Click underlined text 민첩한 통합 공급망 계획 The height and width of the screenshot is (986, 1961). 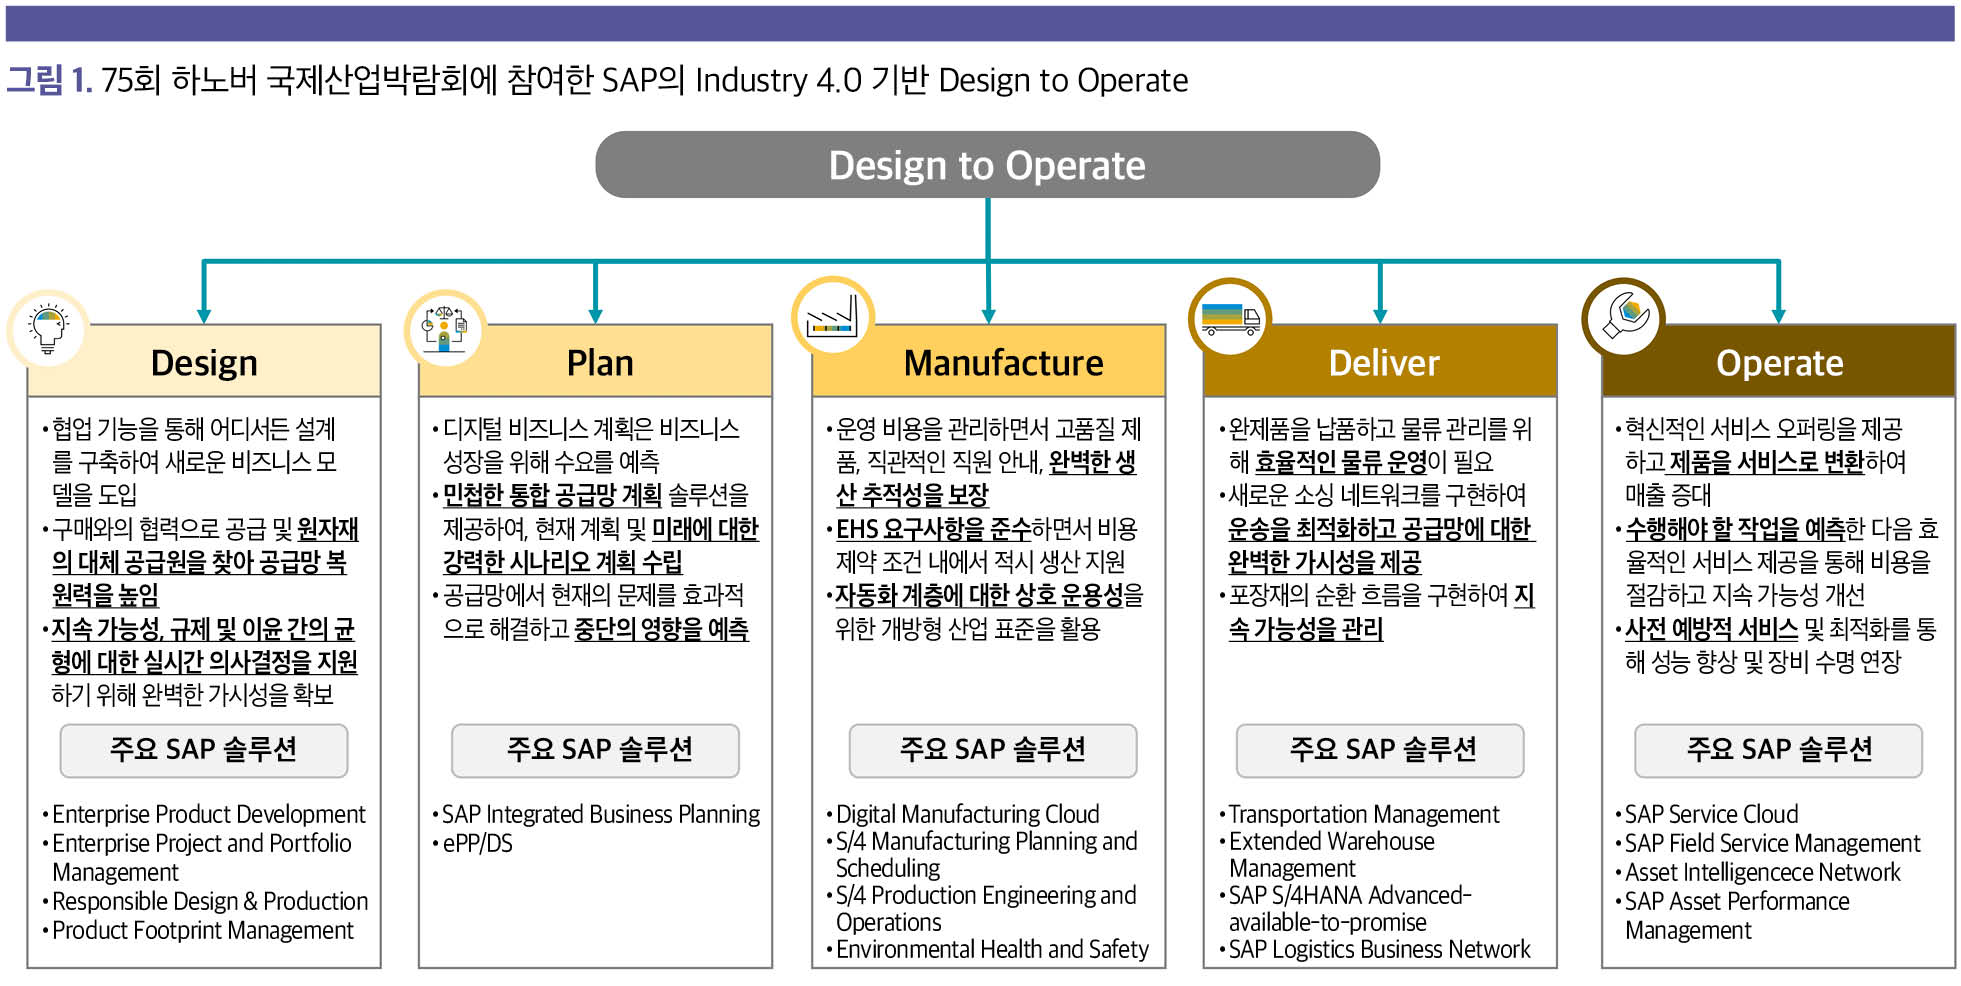(x=552, y=495)
